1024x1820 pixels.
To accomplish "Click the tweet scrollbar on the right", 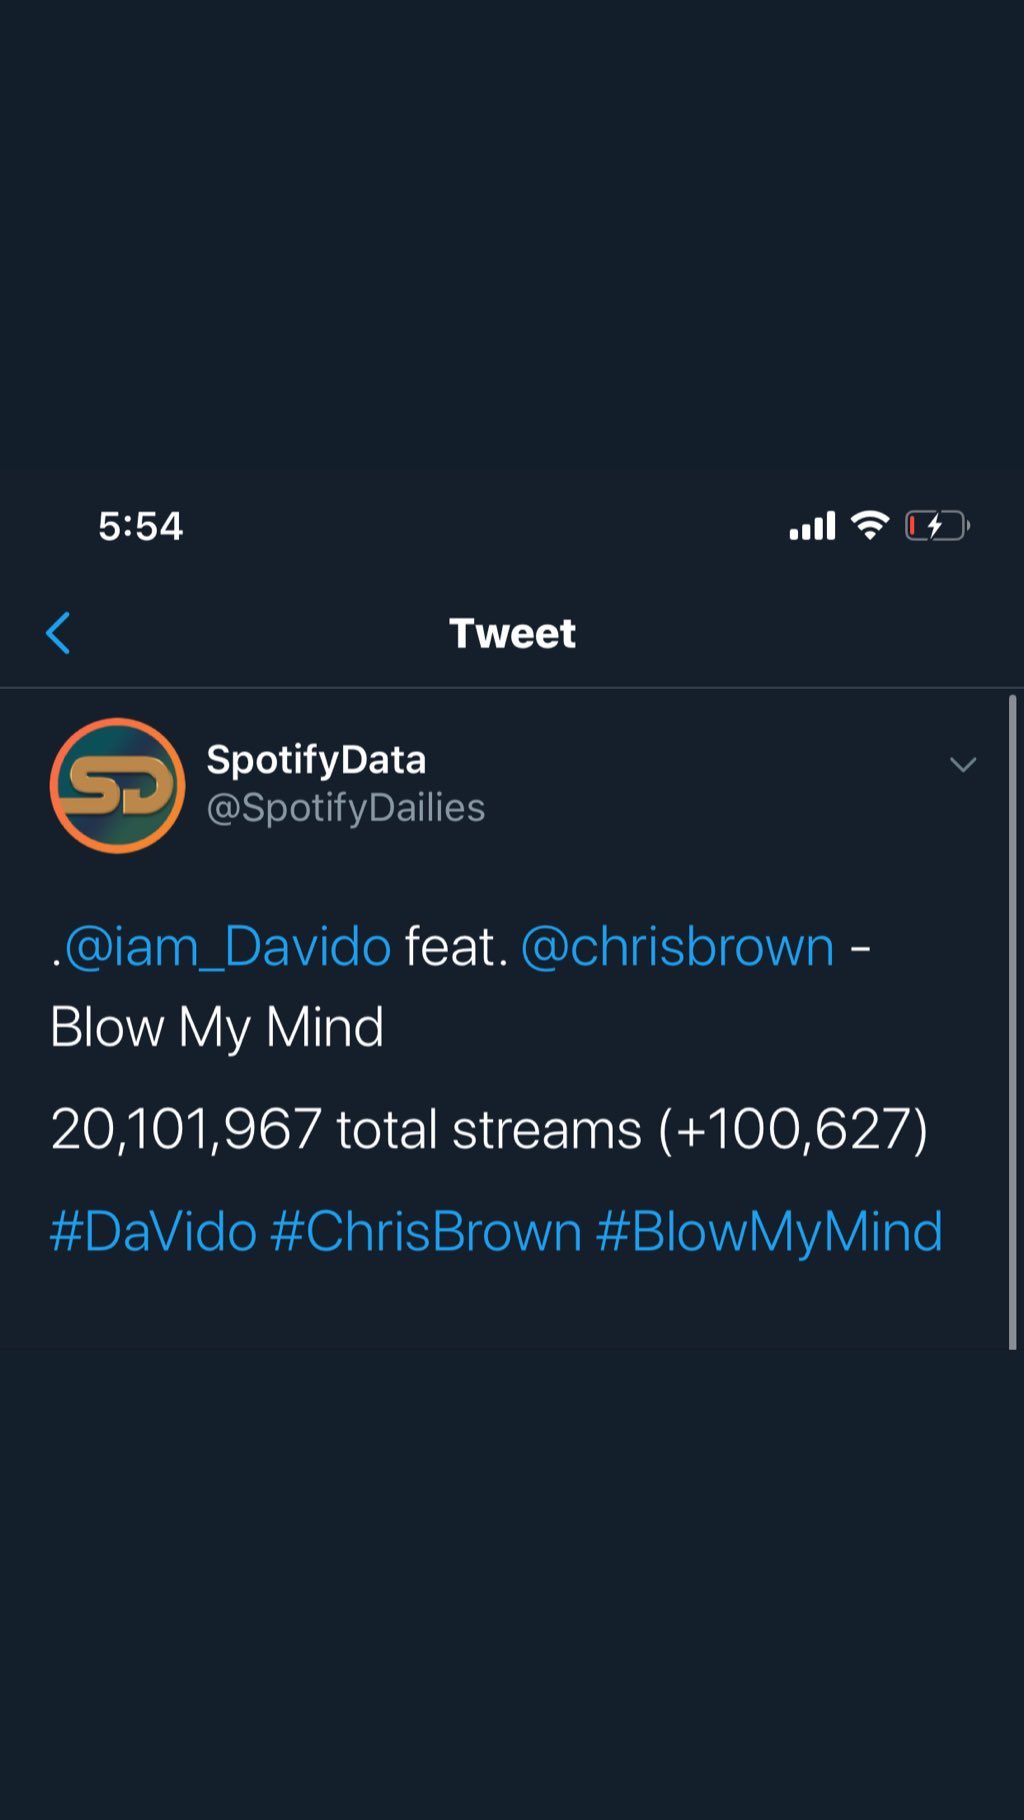I will click(1012, 1020).
